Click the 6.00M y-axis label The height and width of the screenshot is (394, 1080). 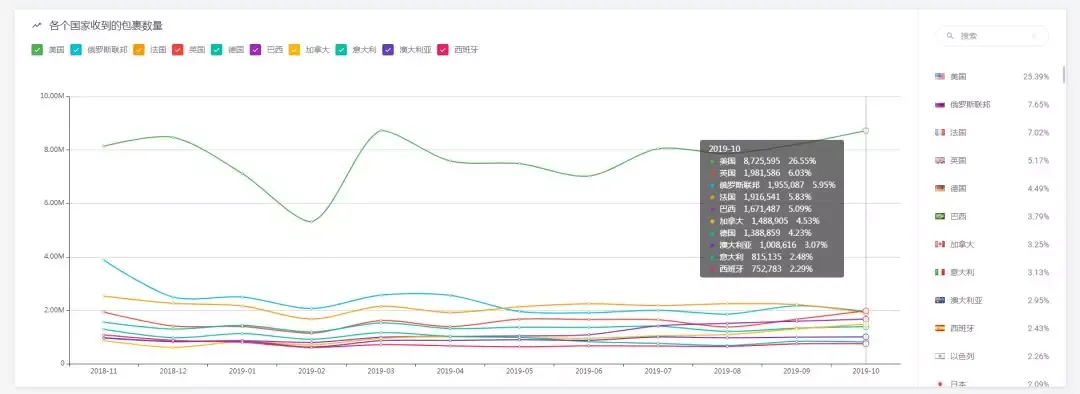(x=54, y=203)
